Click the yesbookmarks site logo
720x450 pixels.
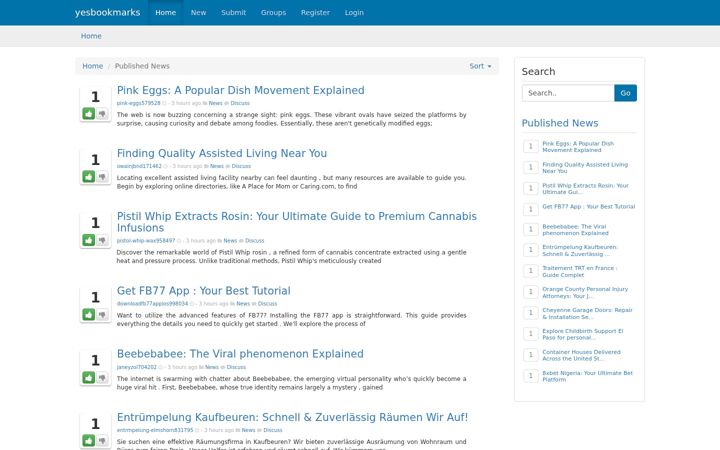pos(107,12)
